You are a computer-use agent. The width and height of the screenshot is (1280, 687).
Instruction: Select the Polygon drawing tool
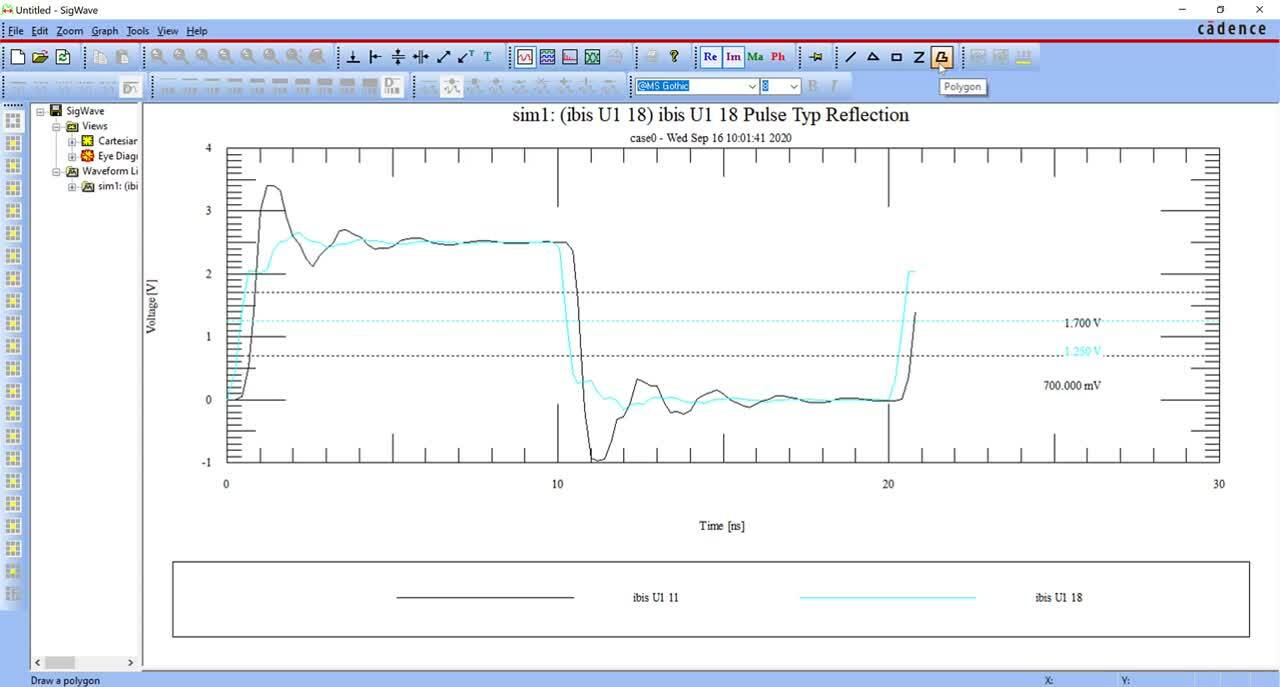[941, 57]
